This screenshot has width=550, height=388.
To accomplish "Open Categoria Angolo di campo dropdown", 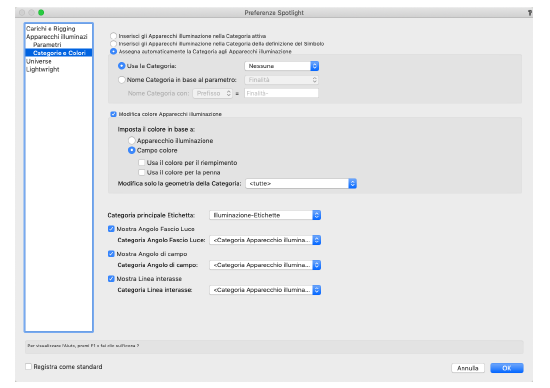I will tap(265, 265).
